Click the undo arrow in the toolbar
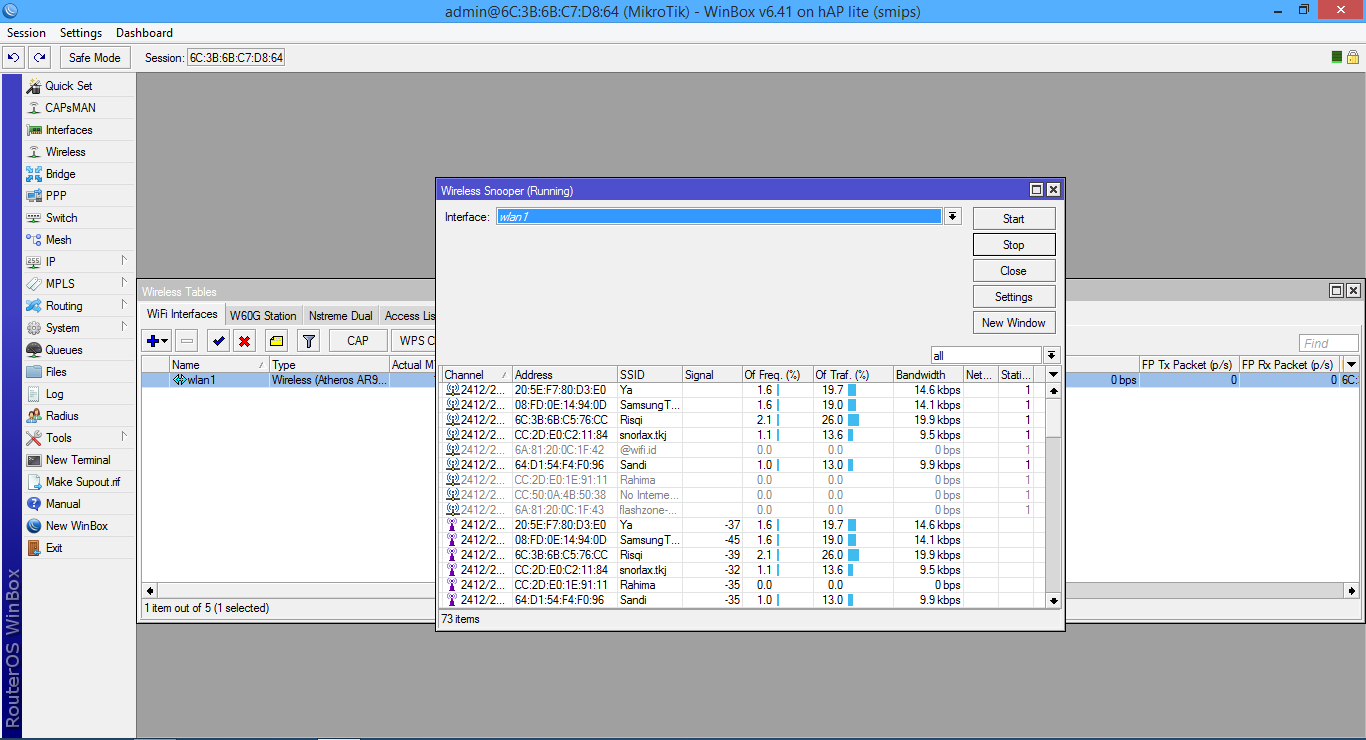The height and width of the screenshot is (740, 1366). tap(12, 57)
